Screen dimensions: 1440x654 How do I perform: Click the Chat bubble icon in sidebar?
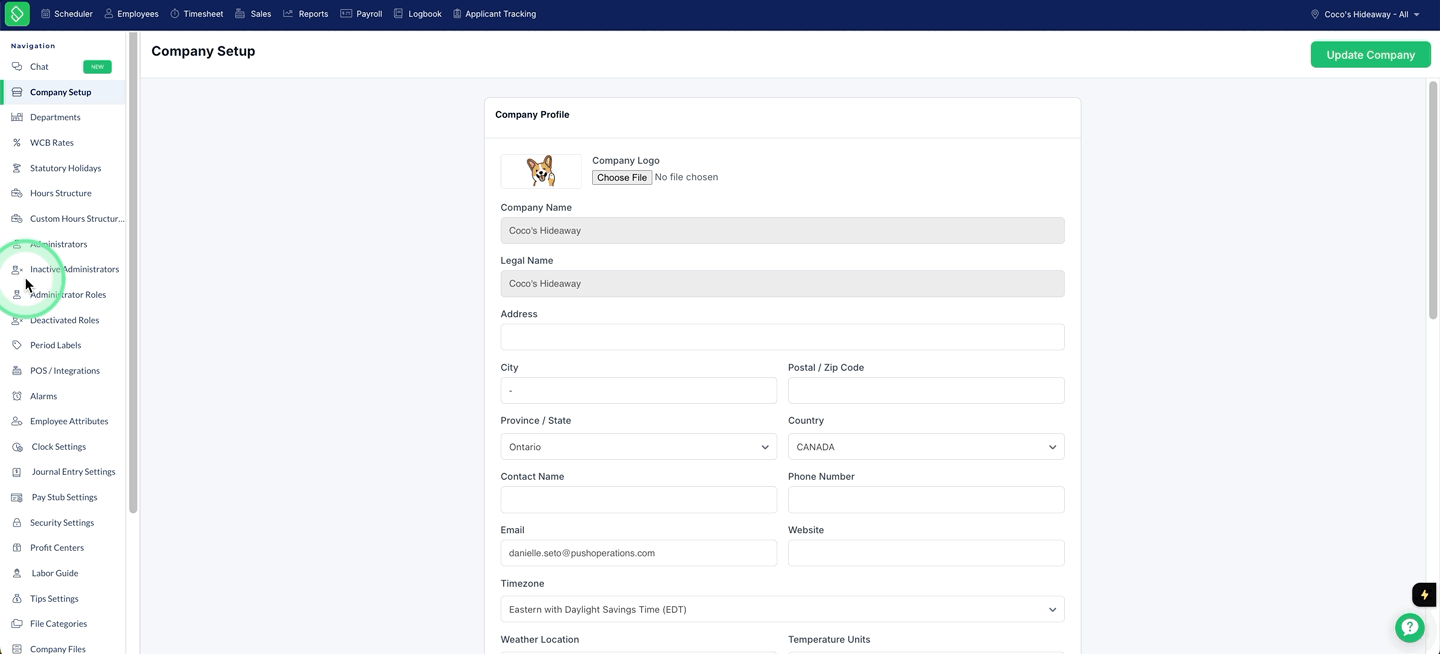point(17,67)
